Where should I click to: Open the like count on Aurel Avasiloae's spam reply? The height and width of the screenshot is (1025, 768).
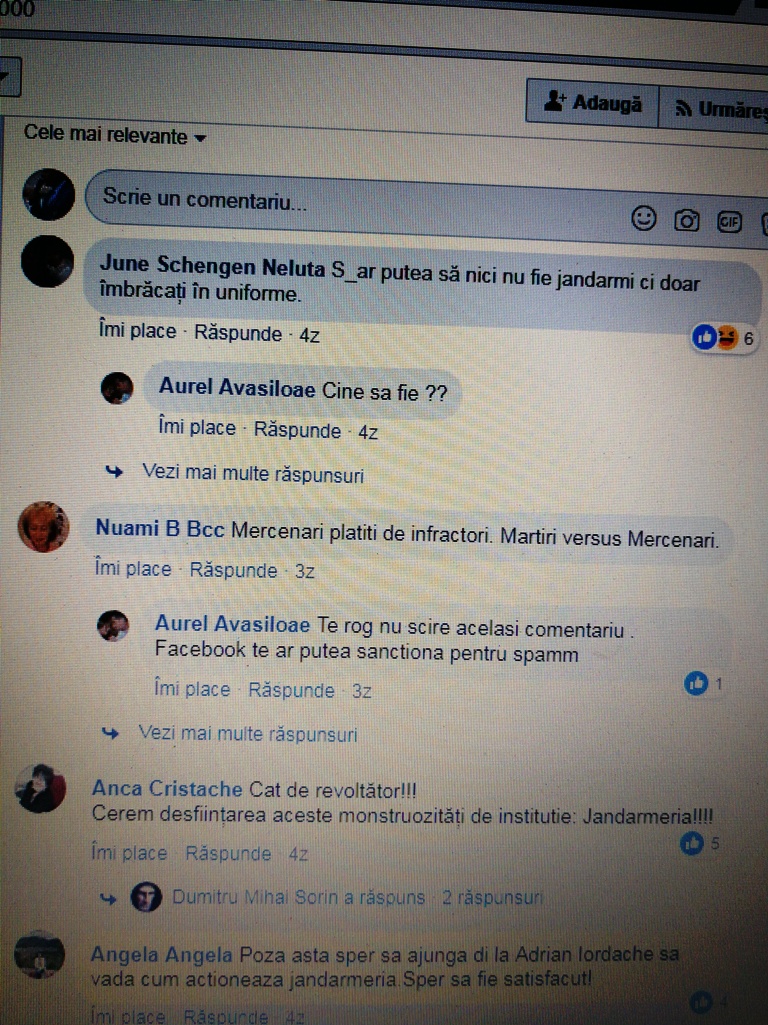point(703,684)
